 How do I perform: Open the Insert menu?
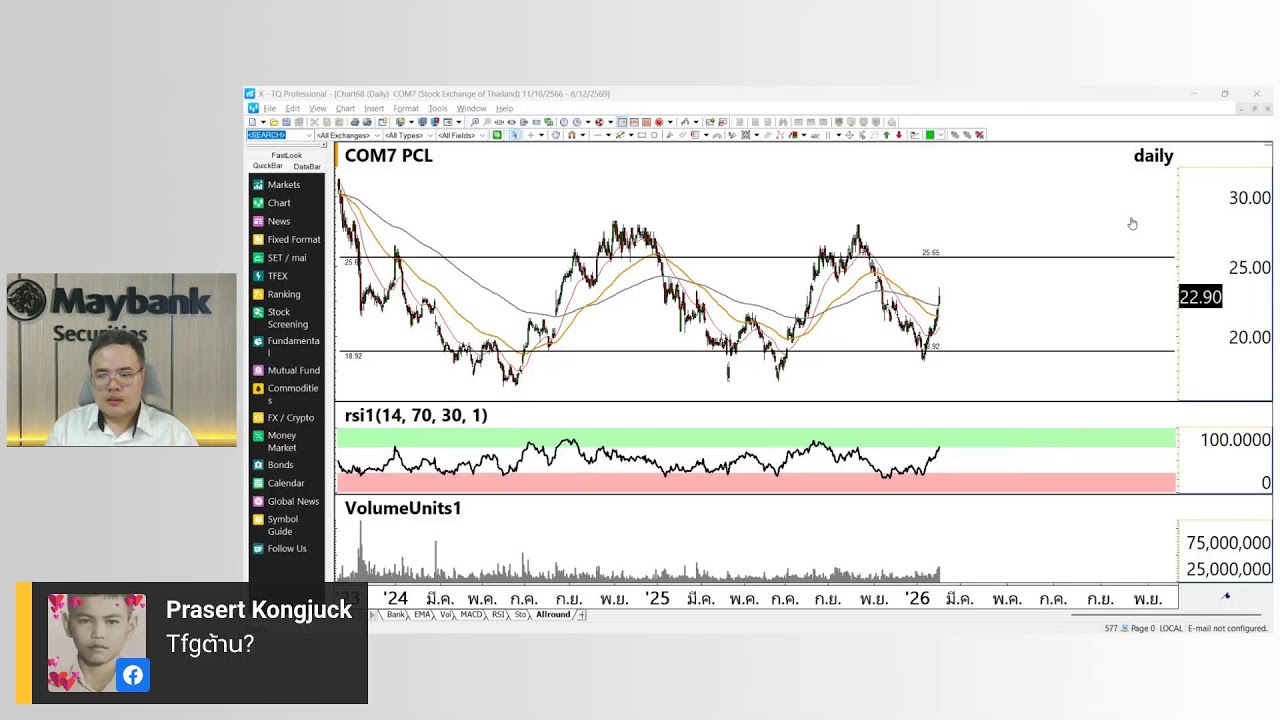coord(374,109)
